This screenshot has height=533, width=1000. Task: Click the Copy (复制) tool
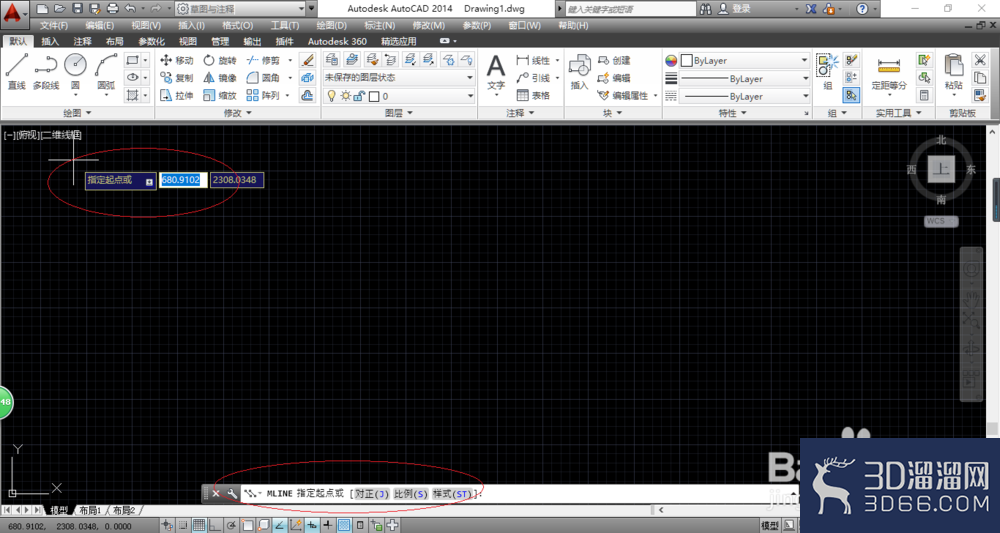[177, 78]
